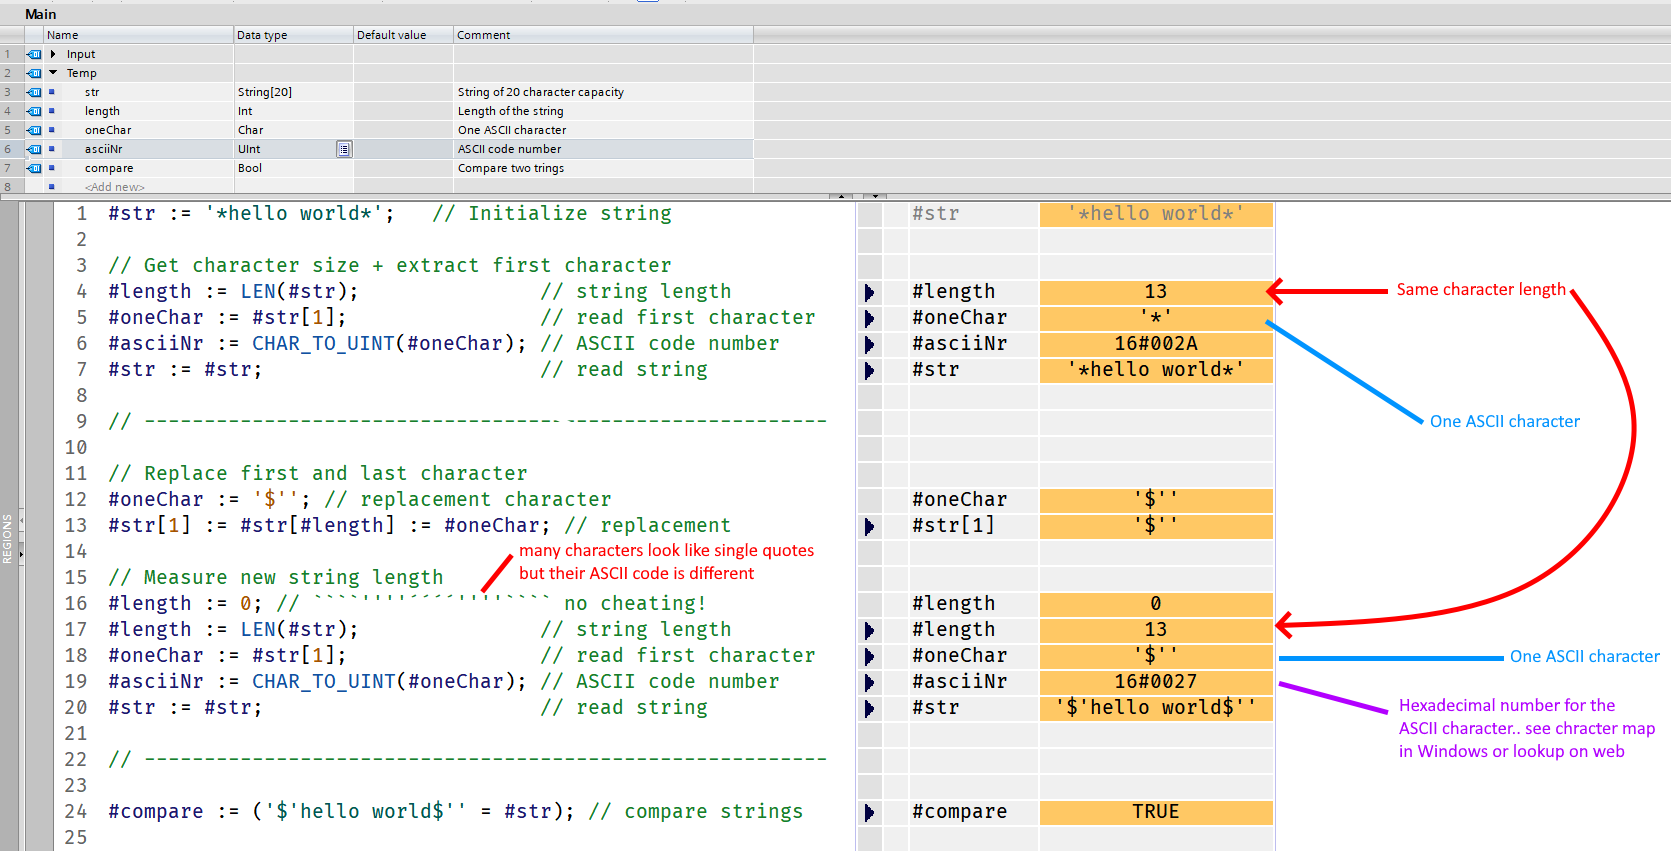Open the data type selector for asciiNr

click(x=343, y=149)
